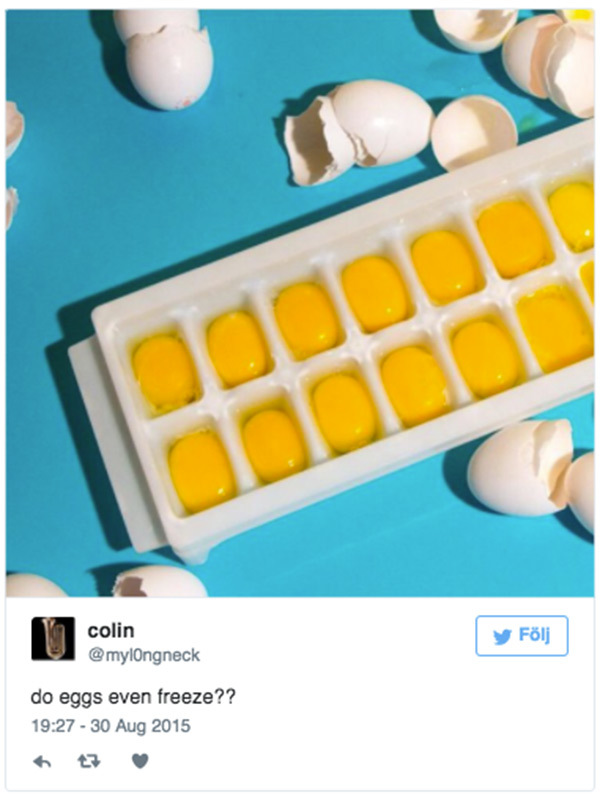Like the tweet with the heart icon

(140, 761)
